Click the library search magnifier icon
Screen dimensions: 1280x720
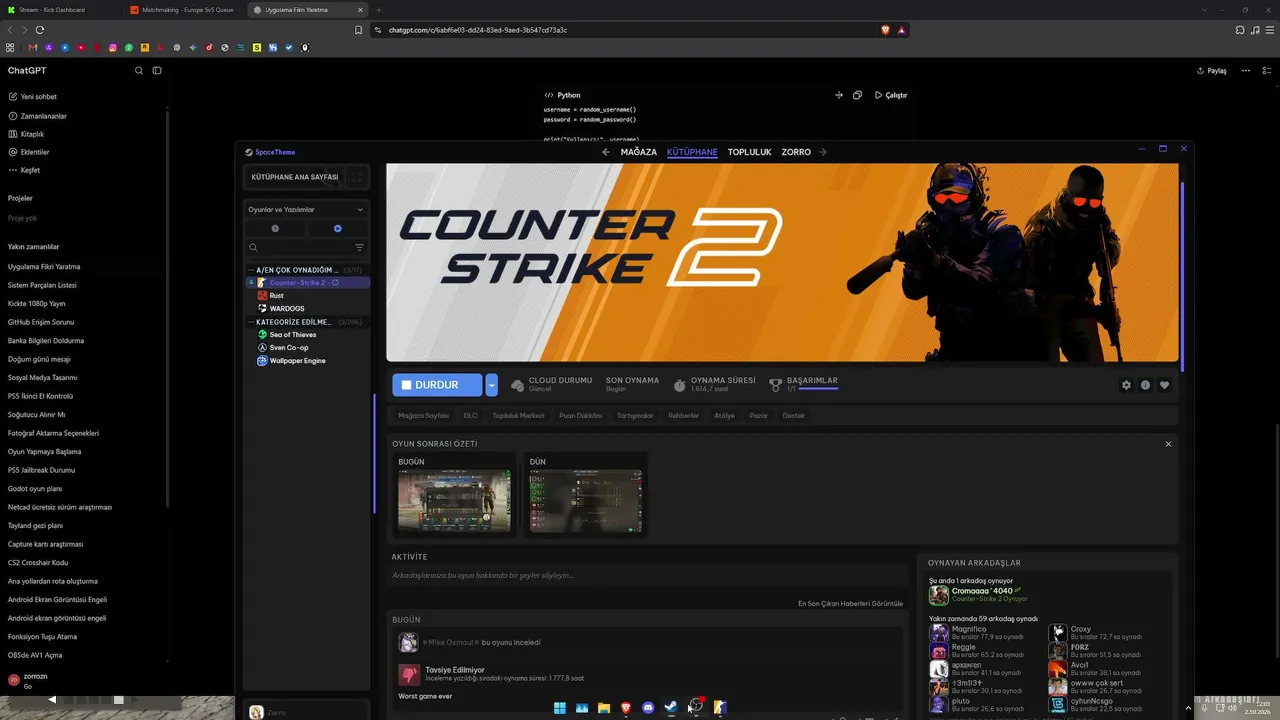pos(253,247)
